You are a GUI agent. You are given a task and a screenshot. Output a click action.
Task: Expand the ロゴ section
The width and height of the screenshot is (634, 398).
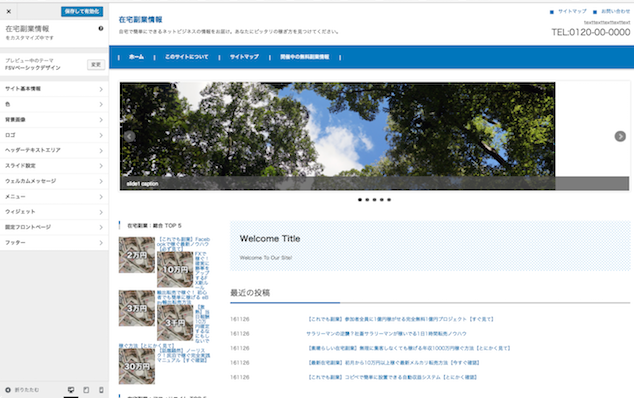tap(54, 135)
